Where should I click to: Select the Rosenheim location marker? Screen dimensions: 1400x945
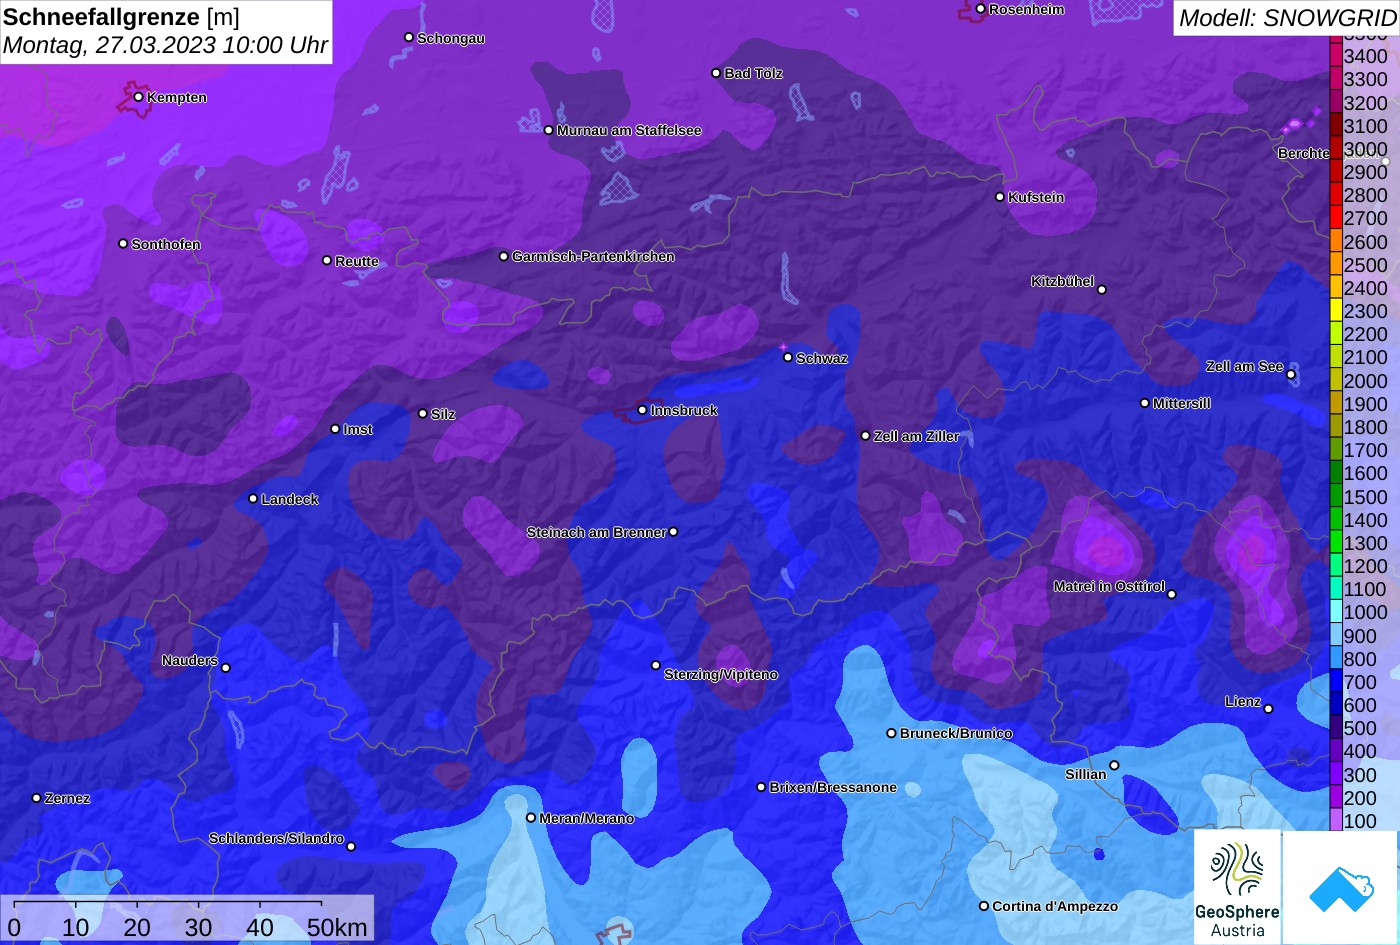pyautogui.click(x=981, y=9)
